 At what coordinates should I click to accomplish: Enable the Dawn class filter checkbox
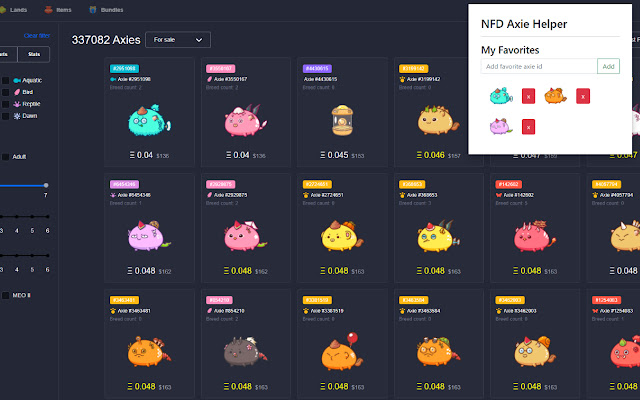coord(6,116)
